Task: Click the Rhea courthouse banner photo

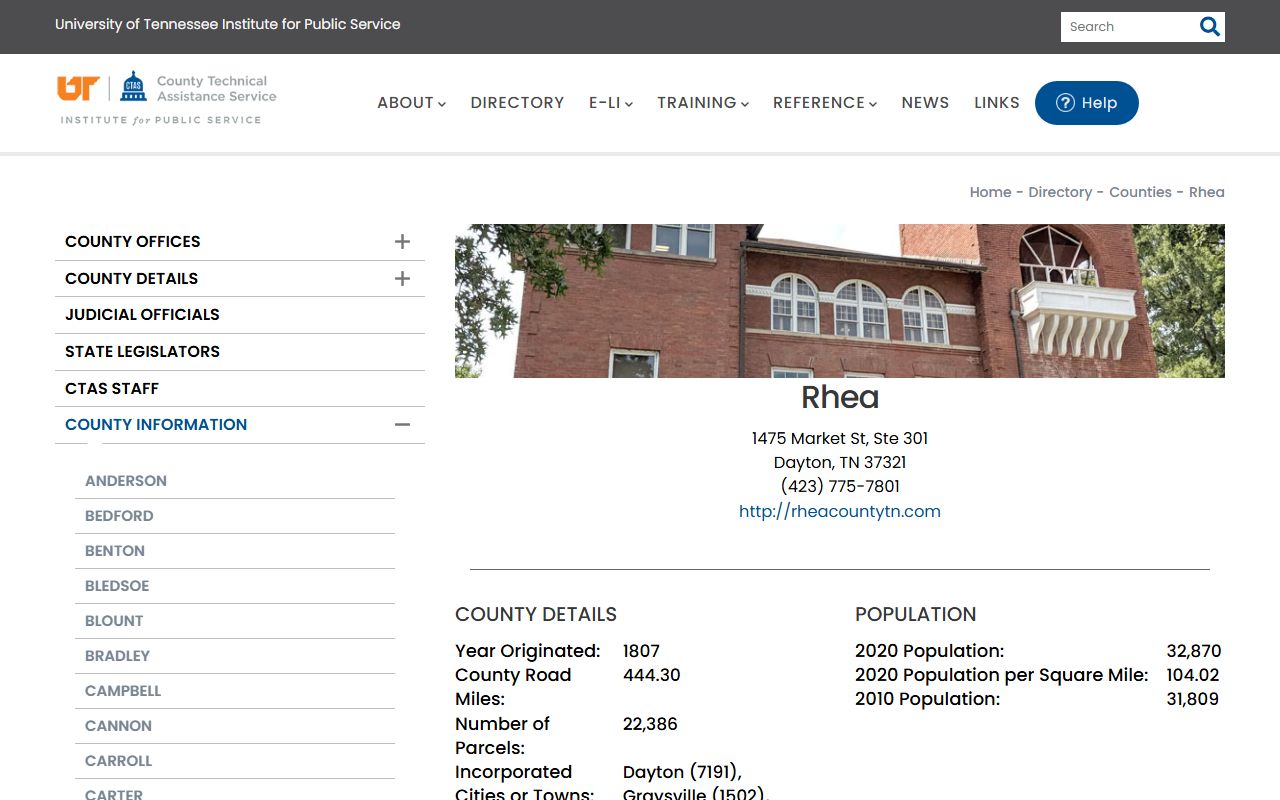Action: pyautogui.click(x=840, y=301)
